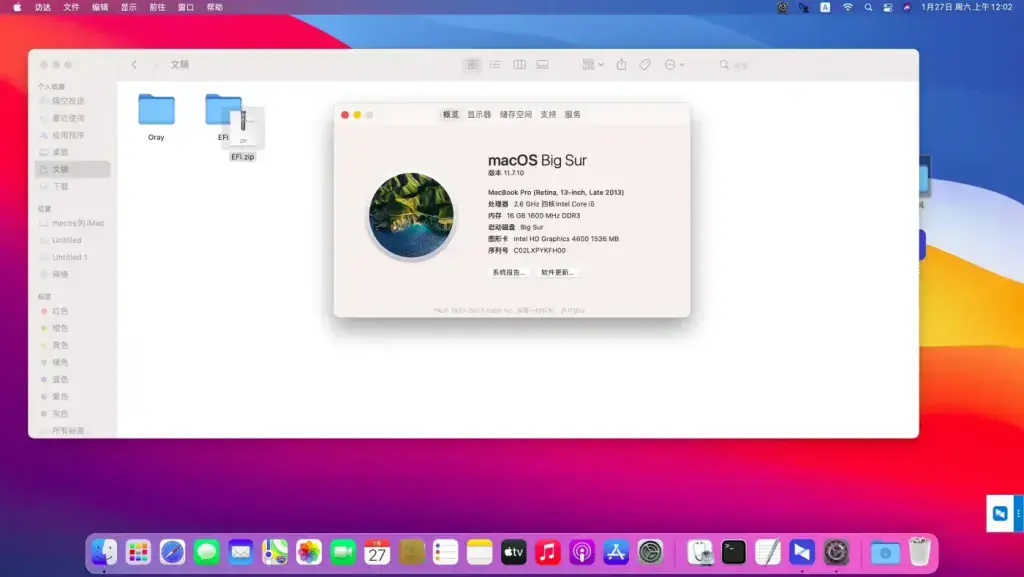Click the Wi-Fi menu bar icon
The height and width of the screenshot is (577, 1024).
pos(848,7)
